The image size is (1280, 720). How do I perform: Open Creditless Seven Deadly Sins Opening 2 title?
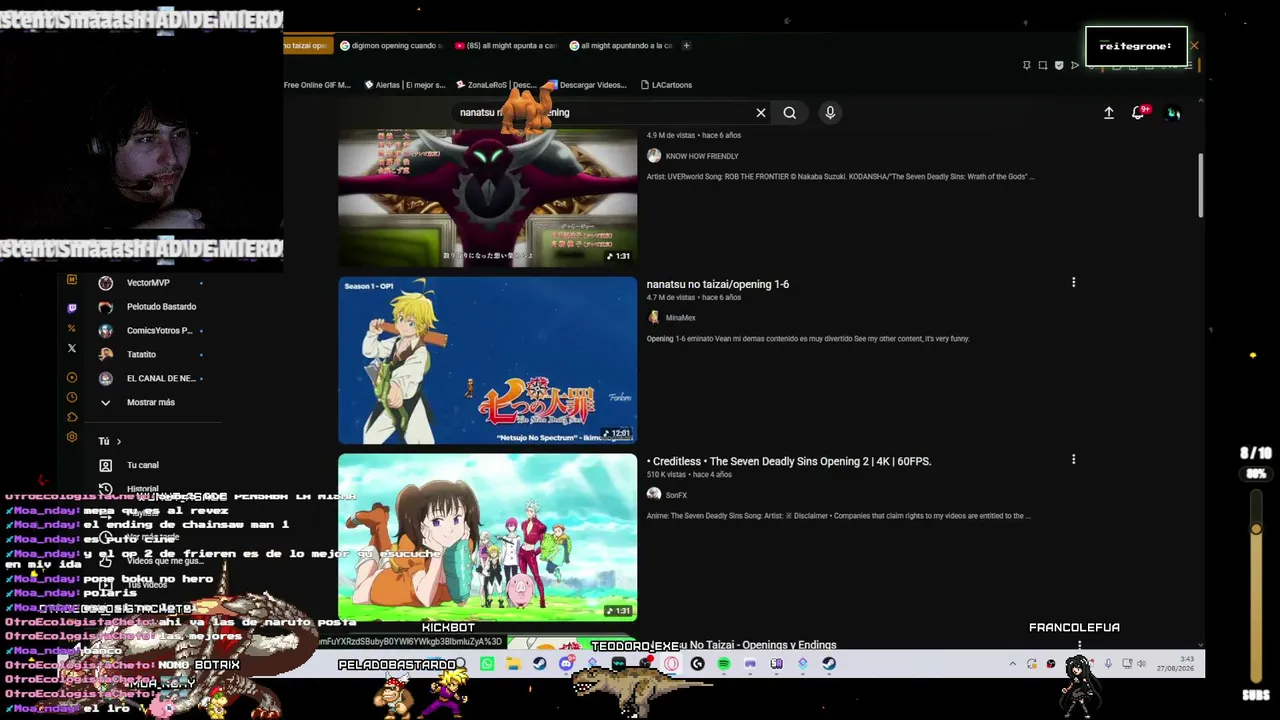[789, 461]
